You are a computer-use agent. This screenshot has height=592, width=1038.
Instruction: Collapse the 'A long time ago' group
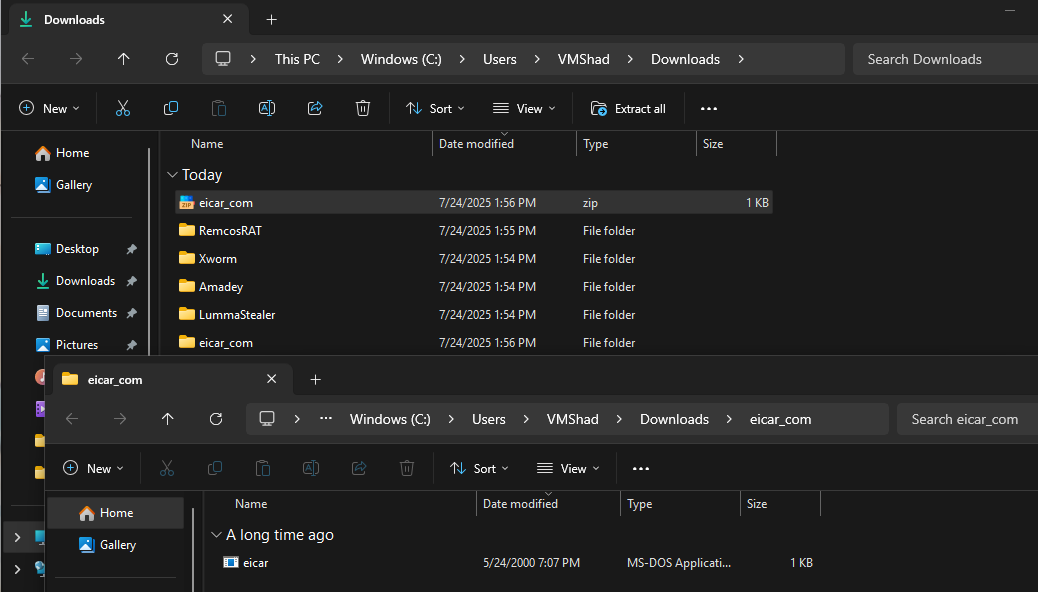pyautogui.click(x=217, y=535)
